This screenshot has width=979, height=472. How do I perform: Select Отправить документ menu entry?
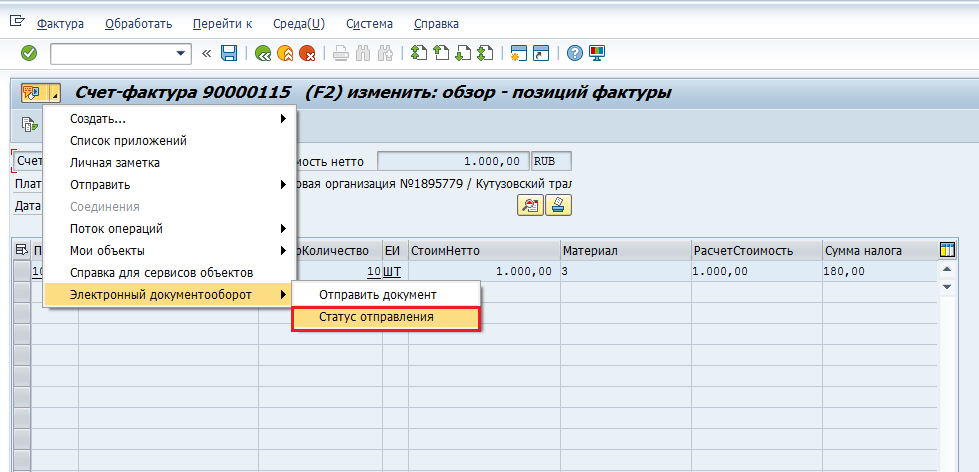(x=377, y=294)
